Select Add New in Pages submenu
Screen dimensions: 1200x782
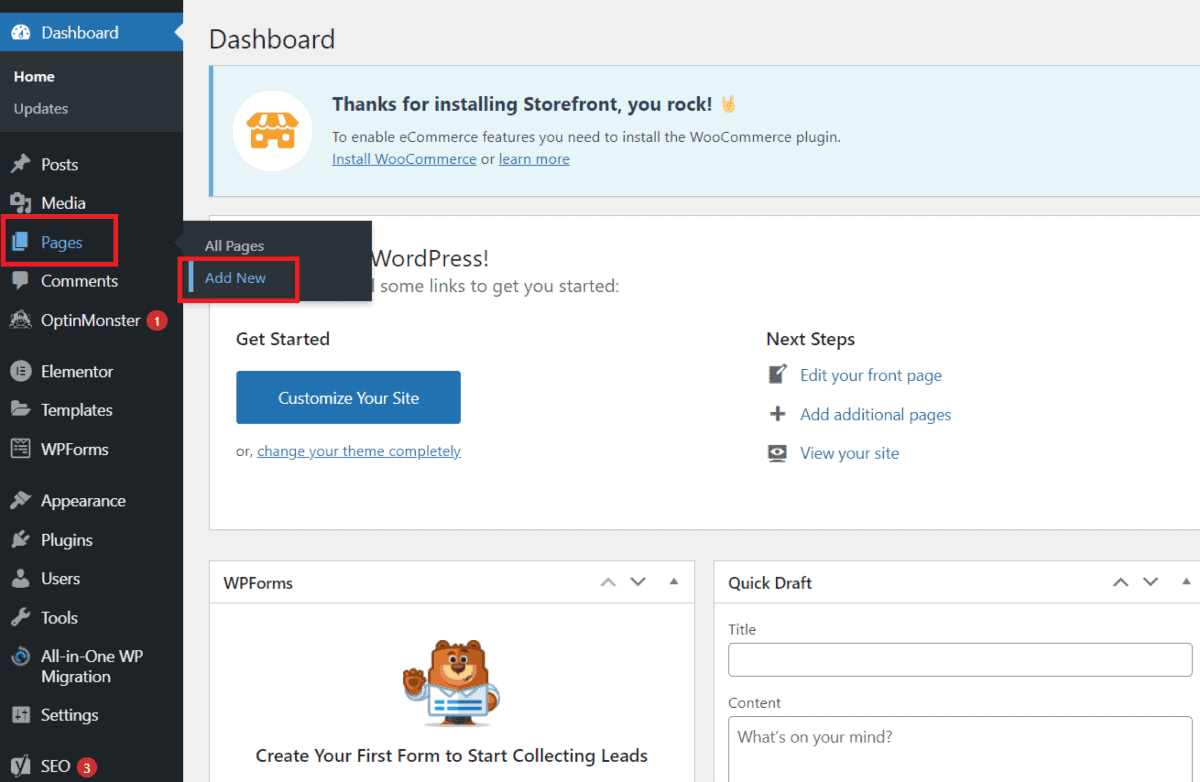(235, 278)
